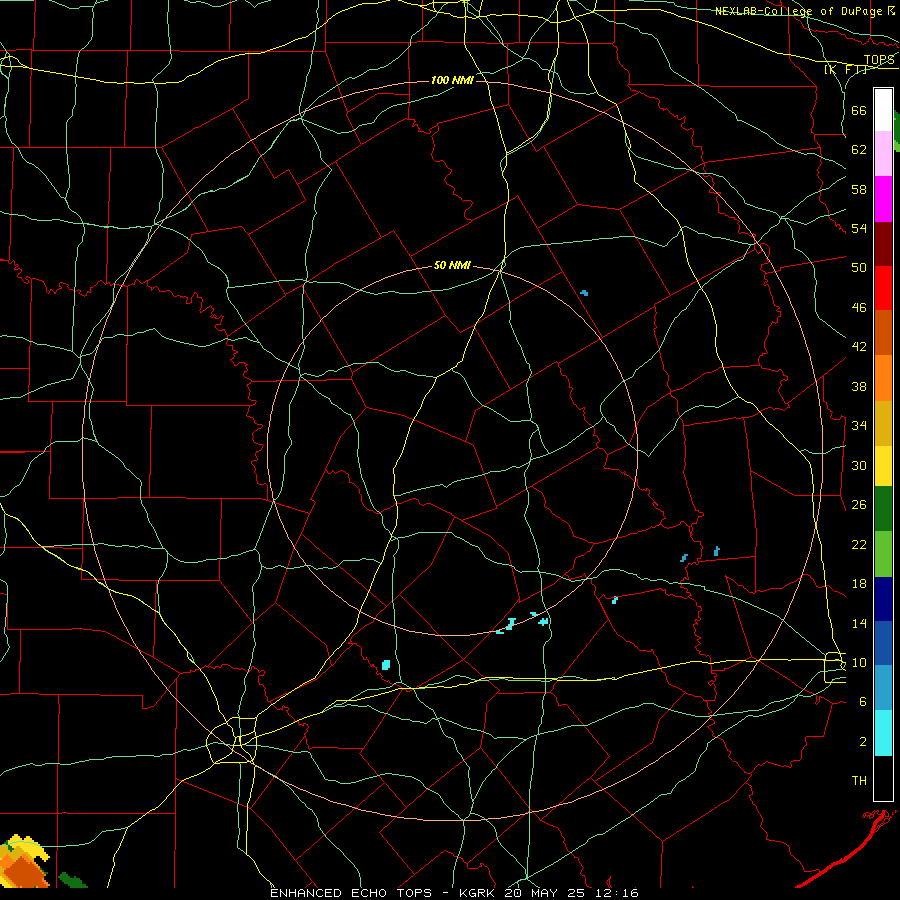Click the 30 legend number
The height and width of the screenshot is (900, 900).
click(859, 465)
